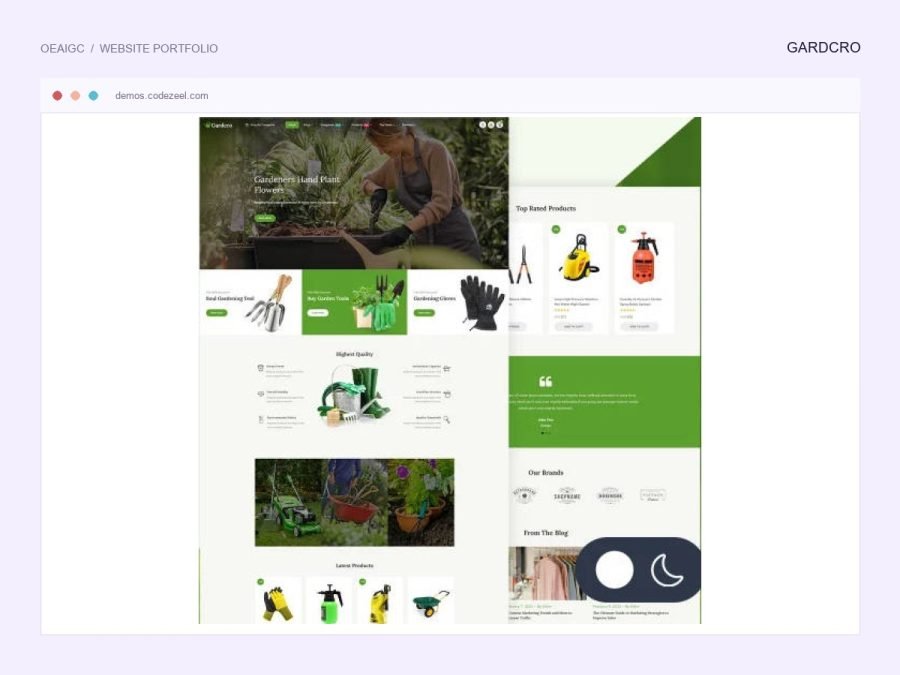Open the cart icon in site header

tap(500, 125)
